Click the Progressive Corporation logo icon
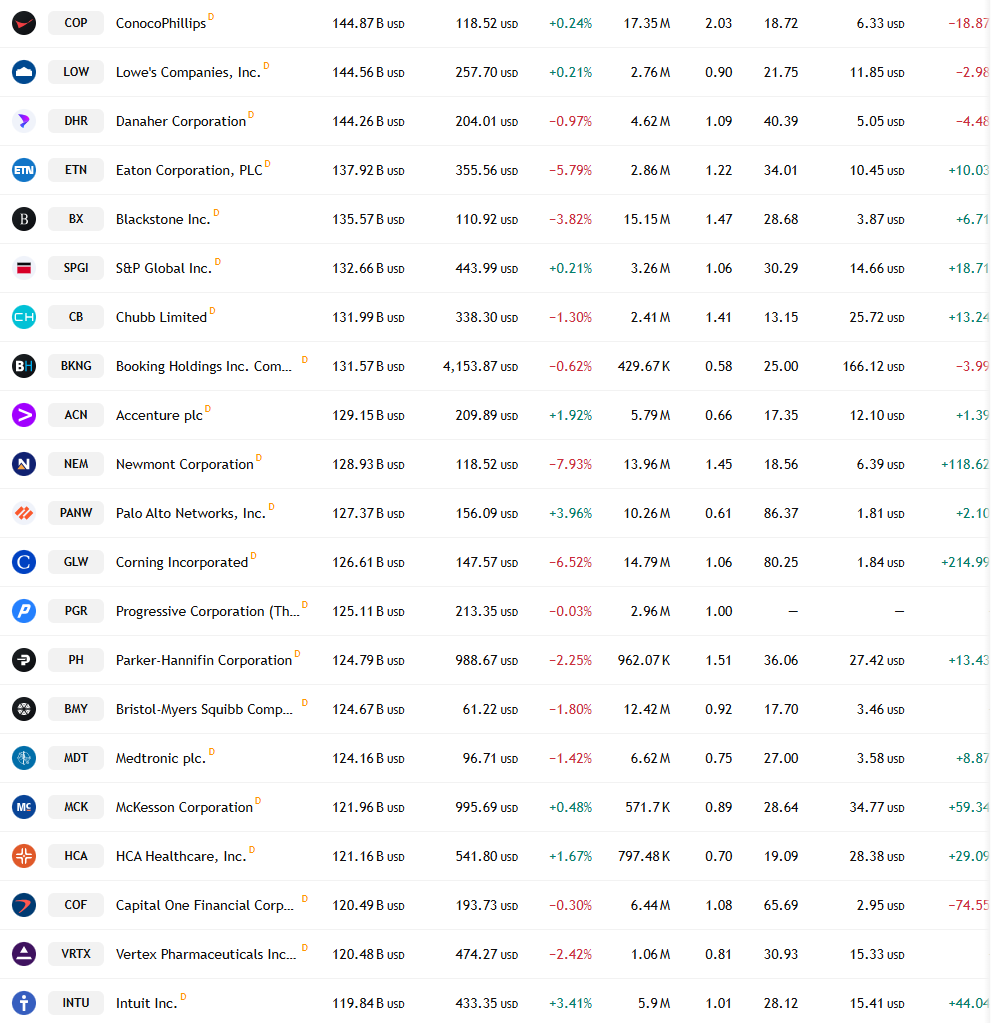The width and height of the screenshot is (991, 1023). point(24,611)
